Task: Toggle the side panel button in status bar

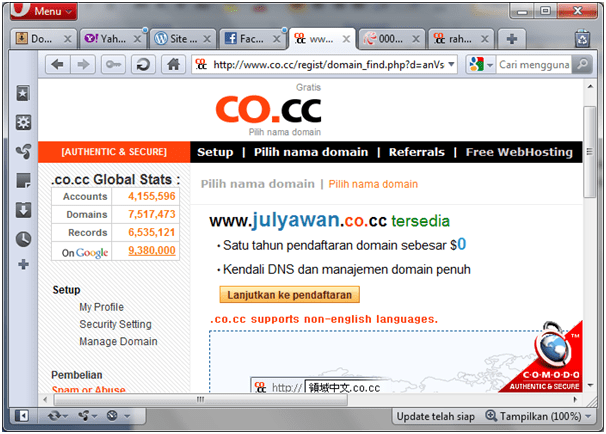Action: tap(22, 415)
